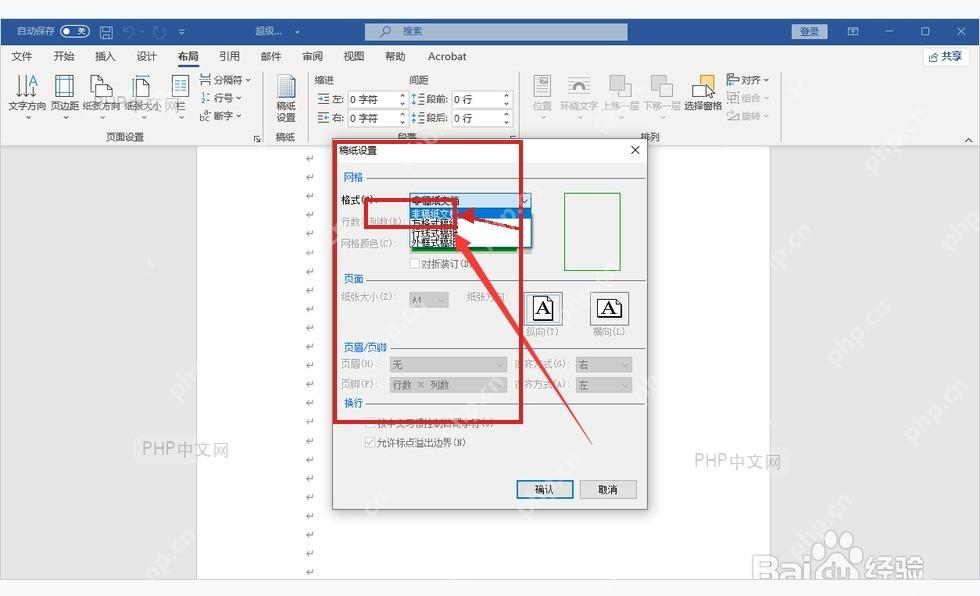Adjust the 段后 spacing spinner arrows

507,117
